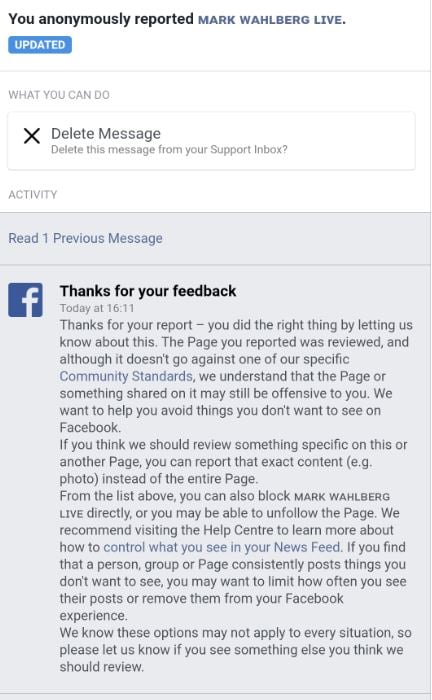Click the blue UPDATED badge
Screen dimensions: 432x700
pos(40,45)
